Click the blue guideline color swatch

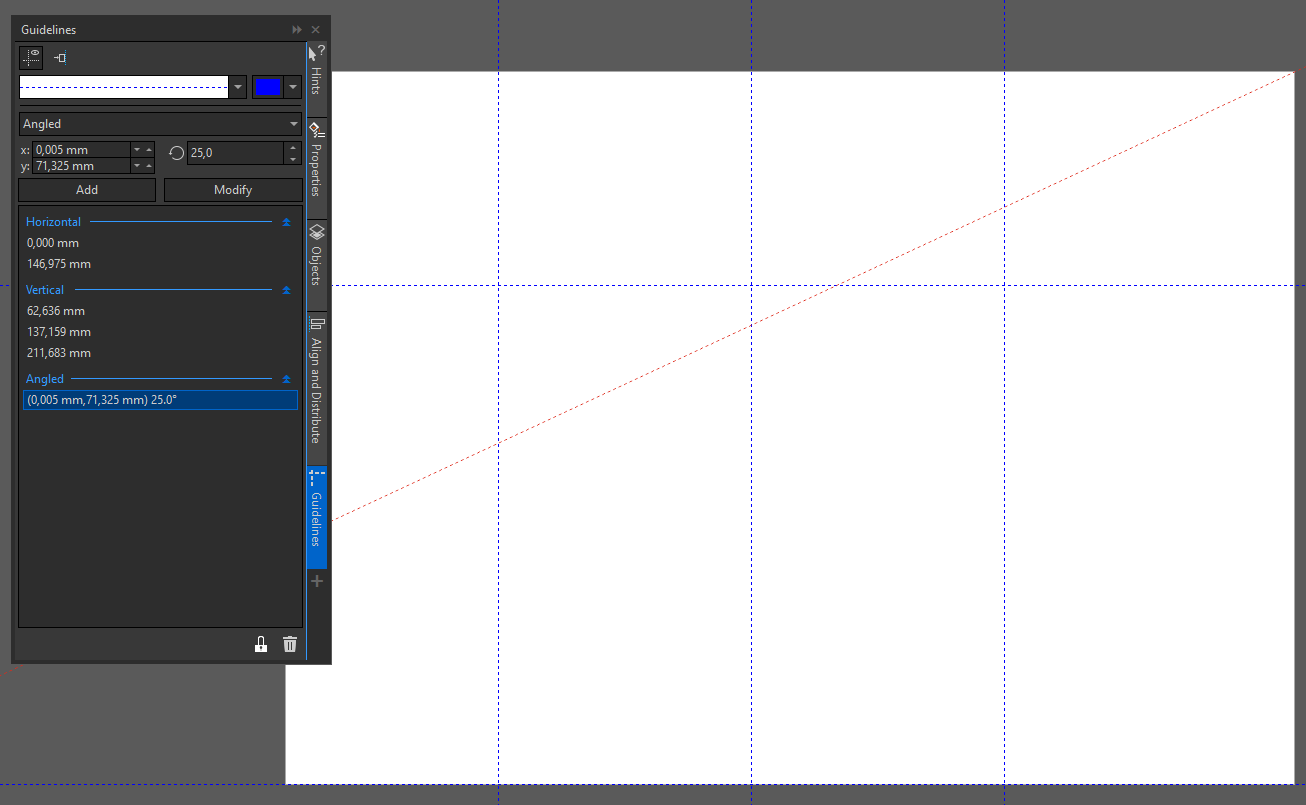click(x=267, y=88)
